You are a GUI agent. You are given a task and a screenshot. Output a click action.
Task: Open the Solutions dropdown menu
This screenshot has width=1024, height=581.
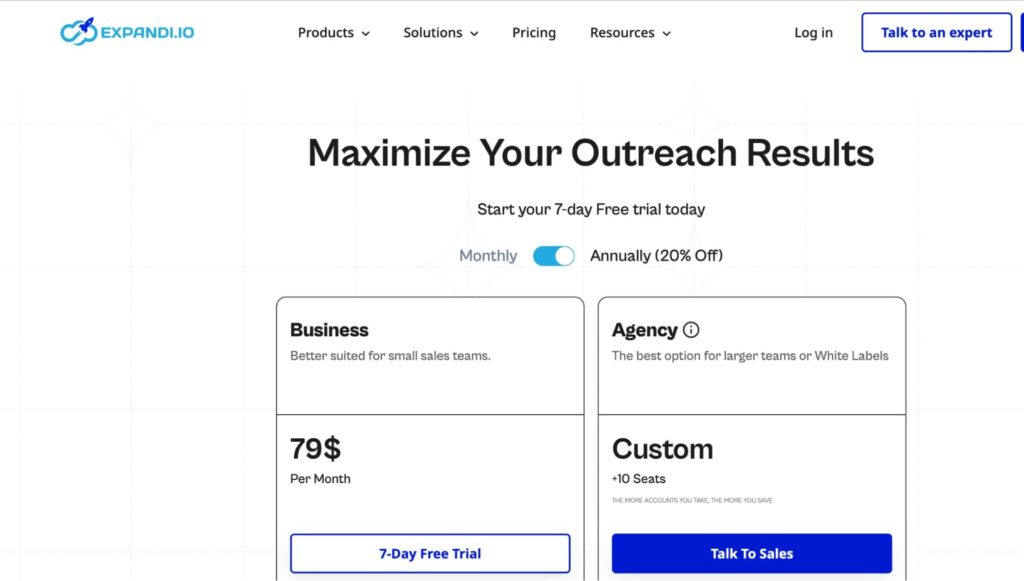tap(440, 33)
